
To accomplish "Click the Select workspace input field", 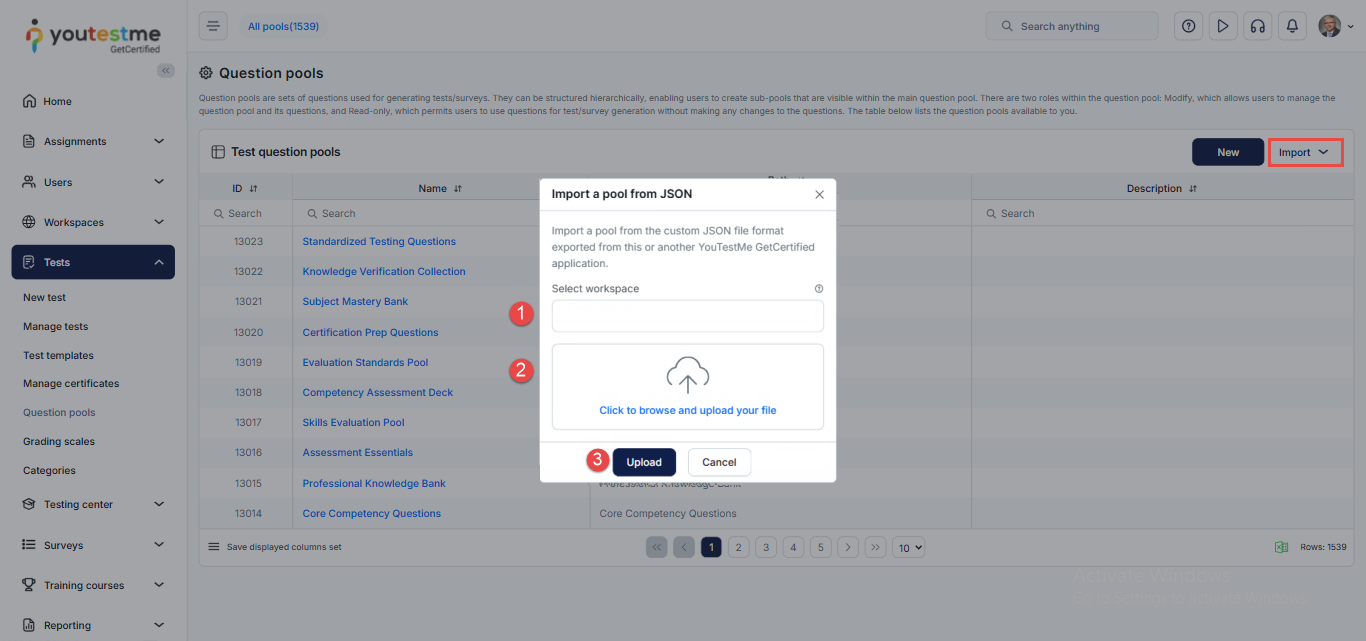I will click(x=688, y=317).
